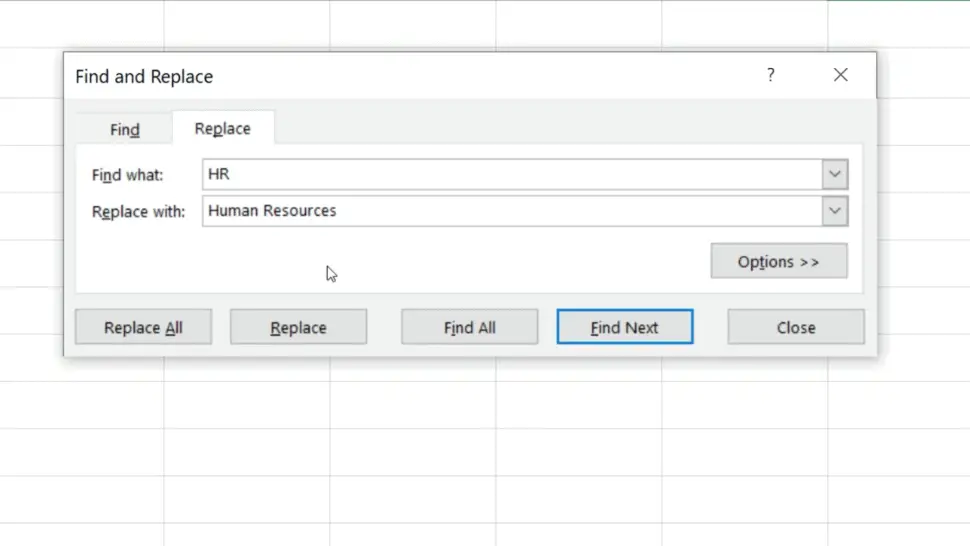Expand the 'Replace with' dropdown arrow
This screenshot has height=546, width=970.
[835, 211]
